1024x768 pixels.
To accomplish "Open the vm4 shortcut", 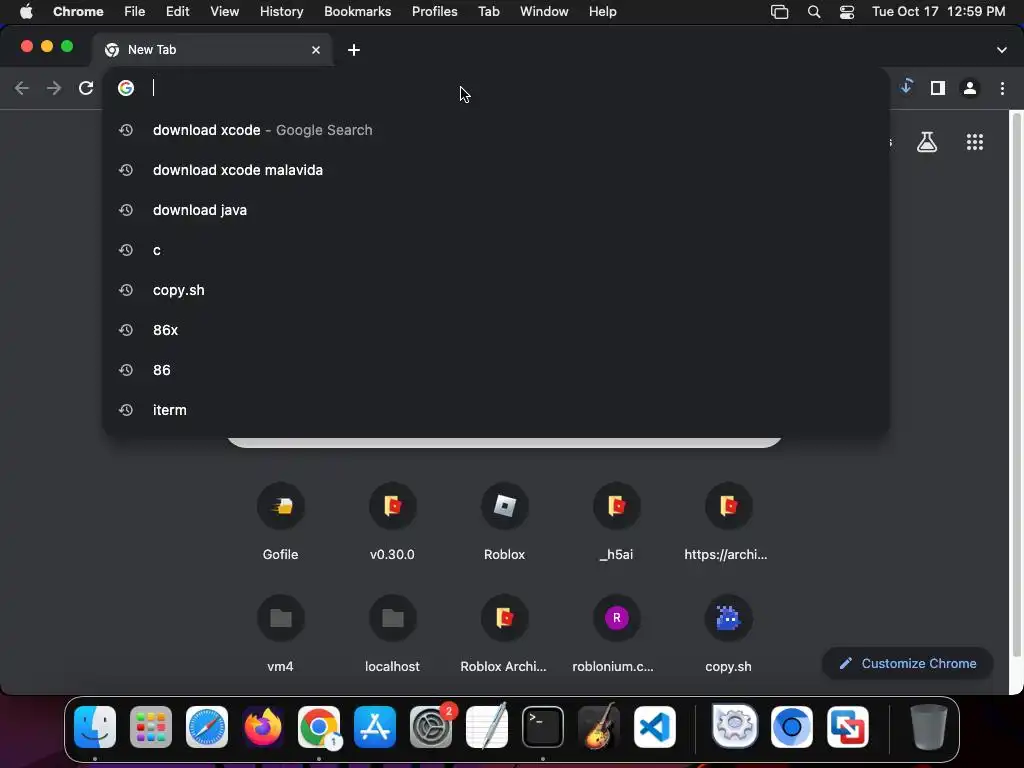I will coord(280,634).
